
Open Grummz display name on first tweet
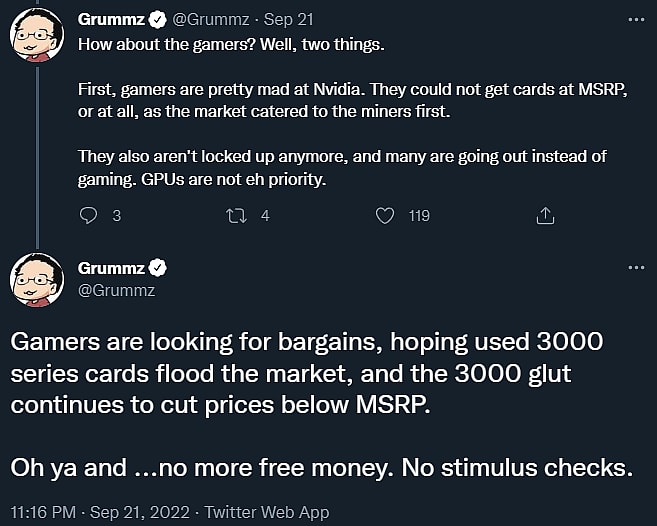(x=111, y=20)
